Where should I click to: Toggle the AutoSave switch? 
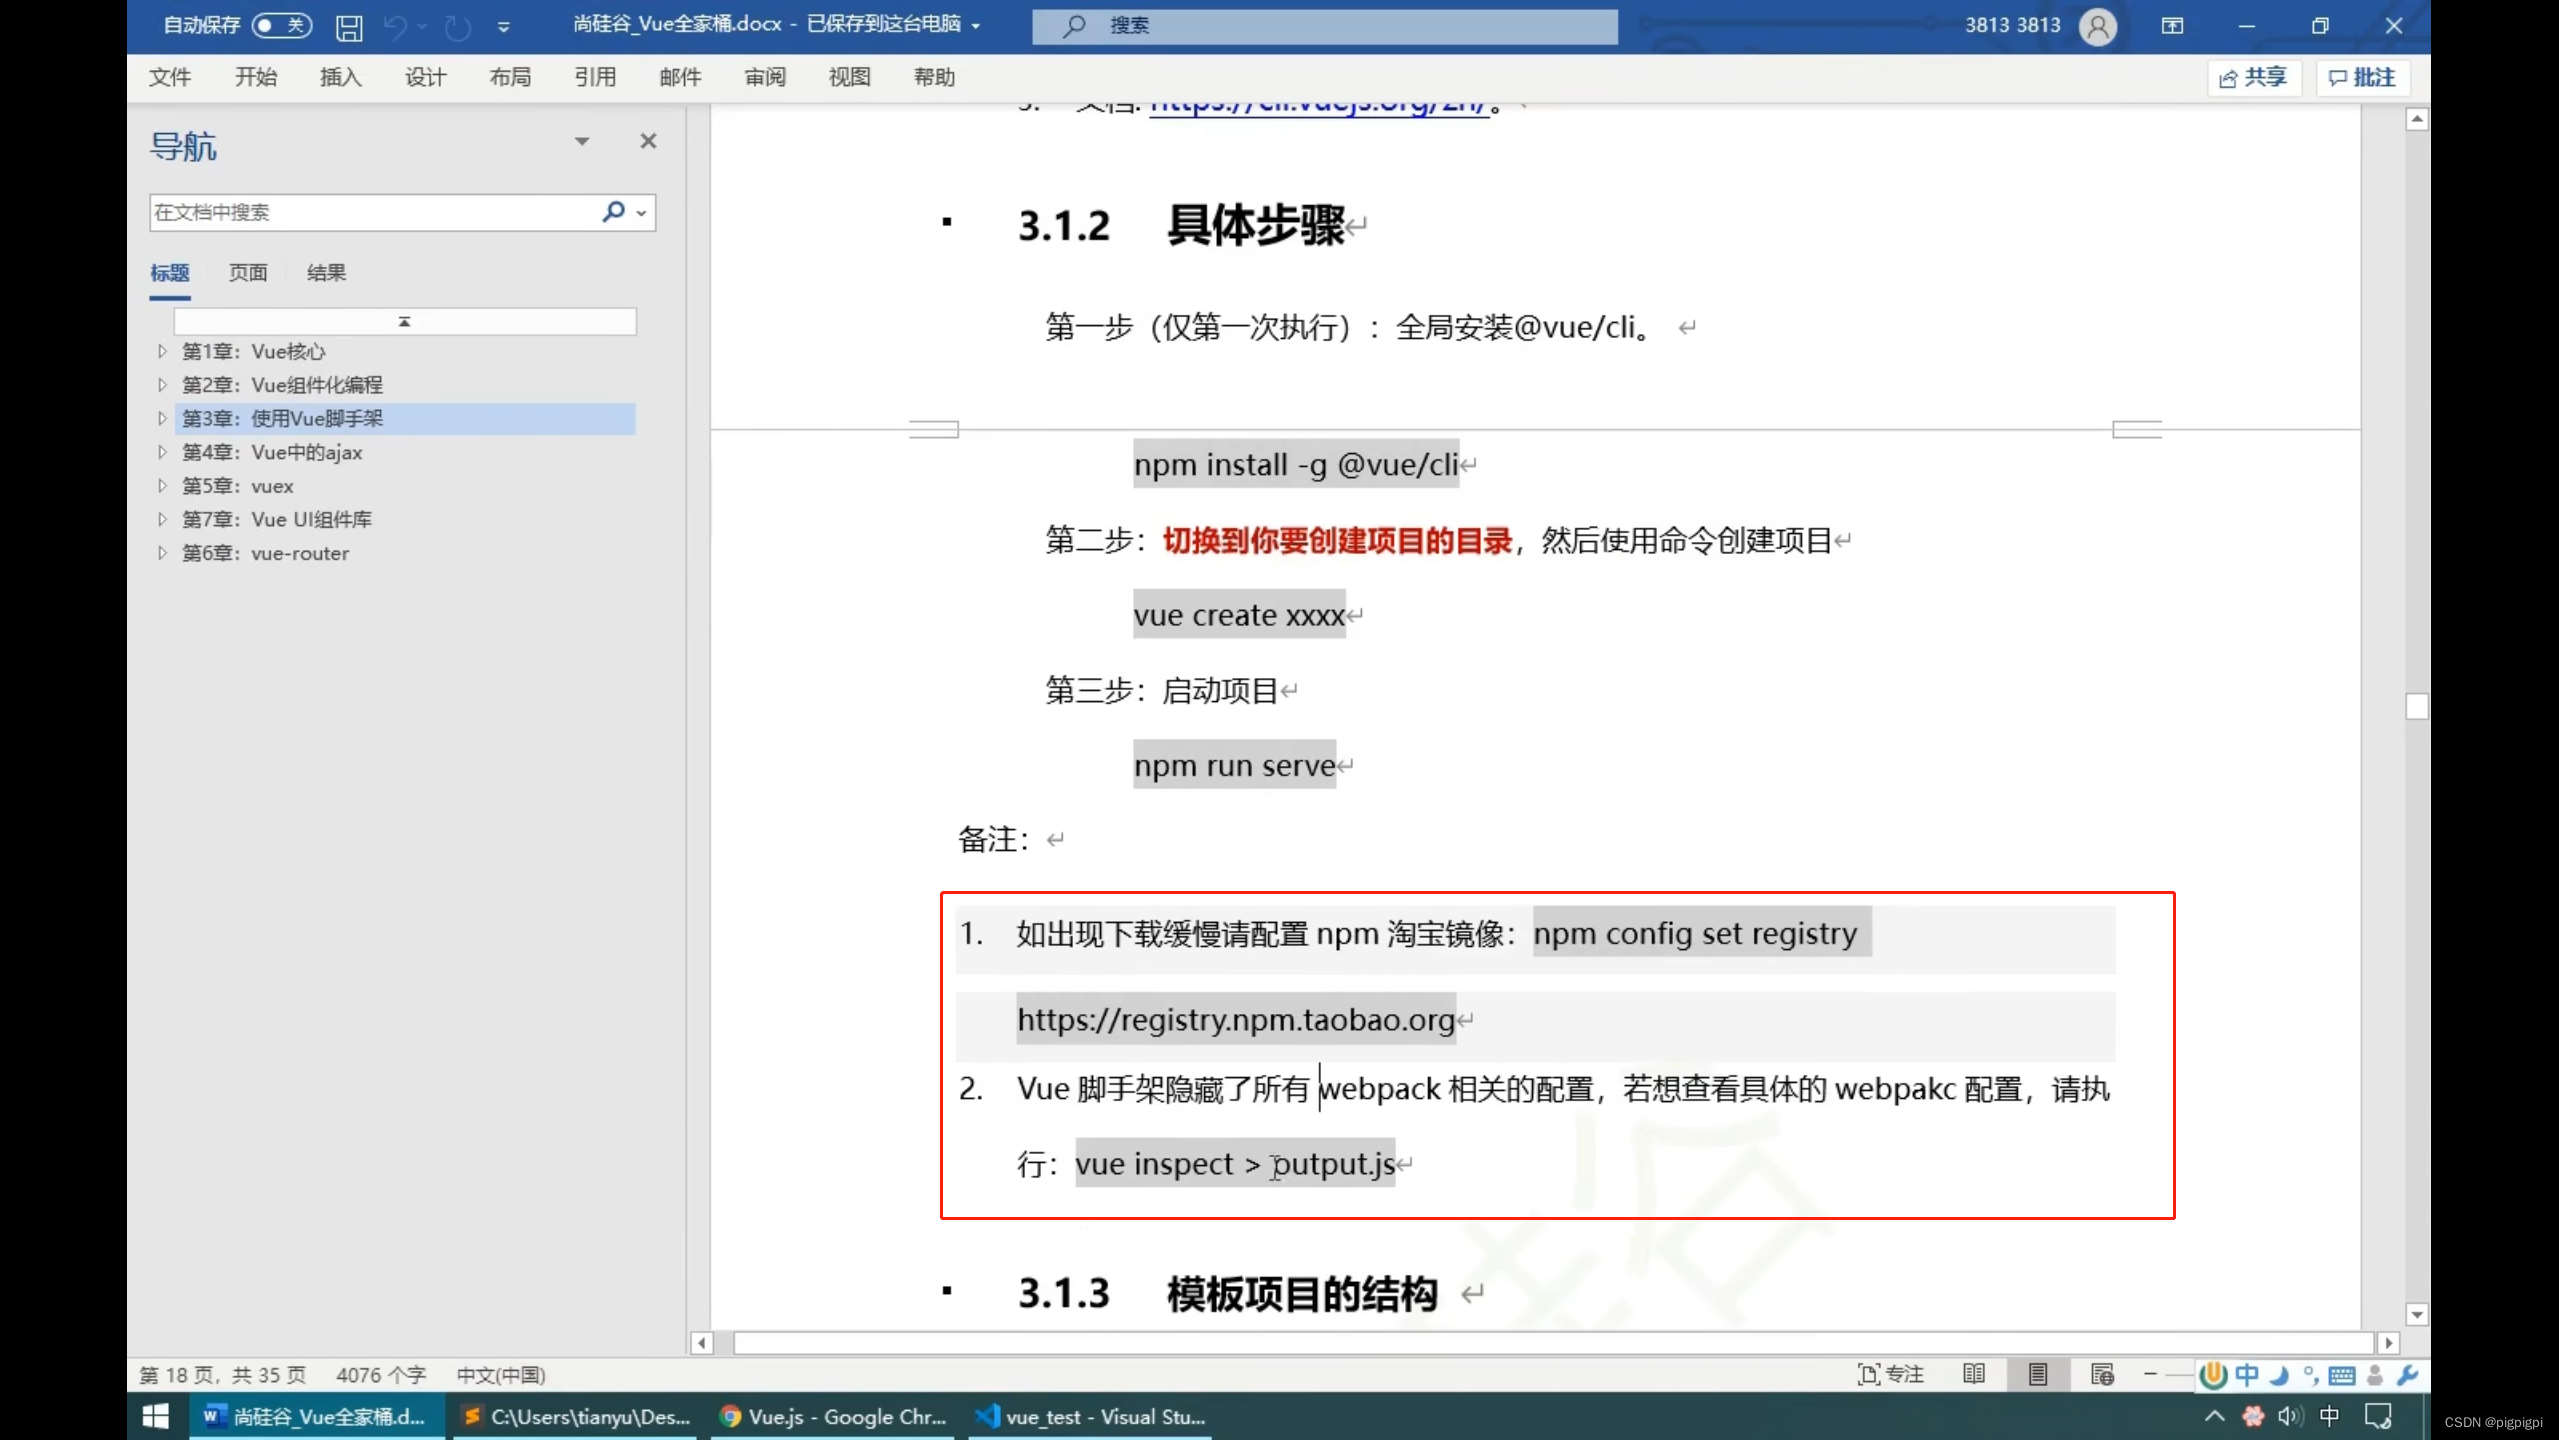(281, 25)
